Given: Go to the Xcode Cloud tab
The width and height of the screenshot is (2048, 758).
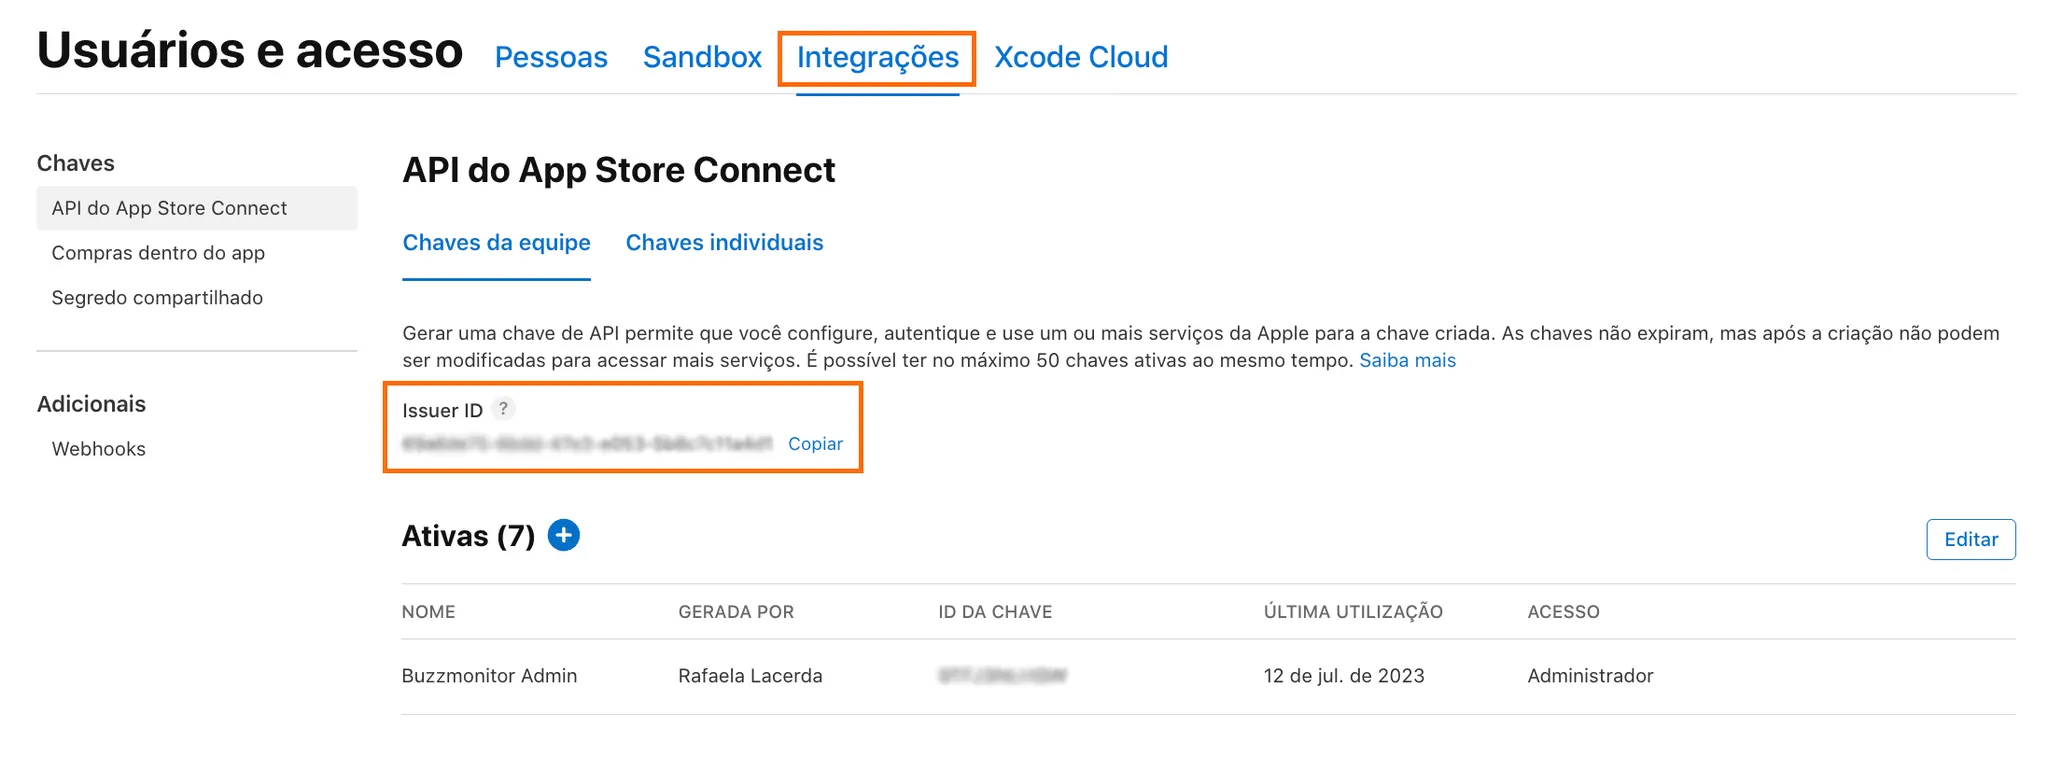Looking at the screenshot, I should point(1080,57).
